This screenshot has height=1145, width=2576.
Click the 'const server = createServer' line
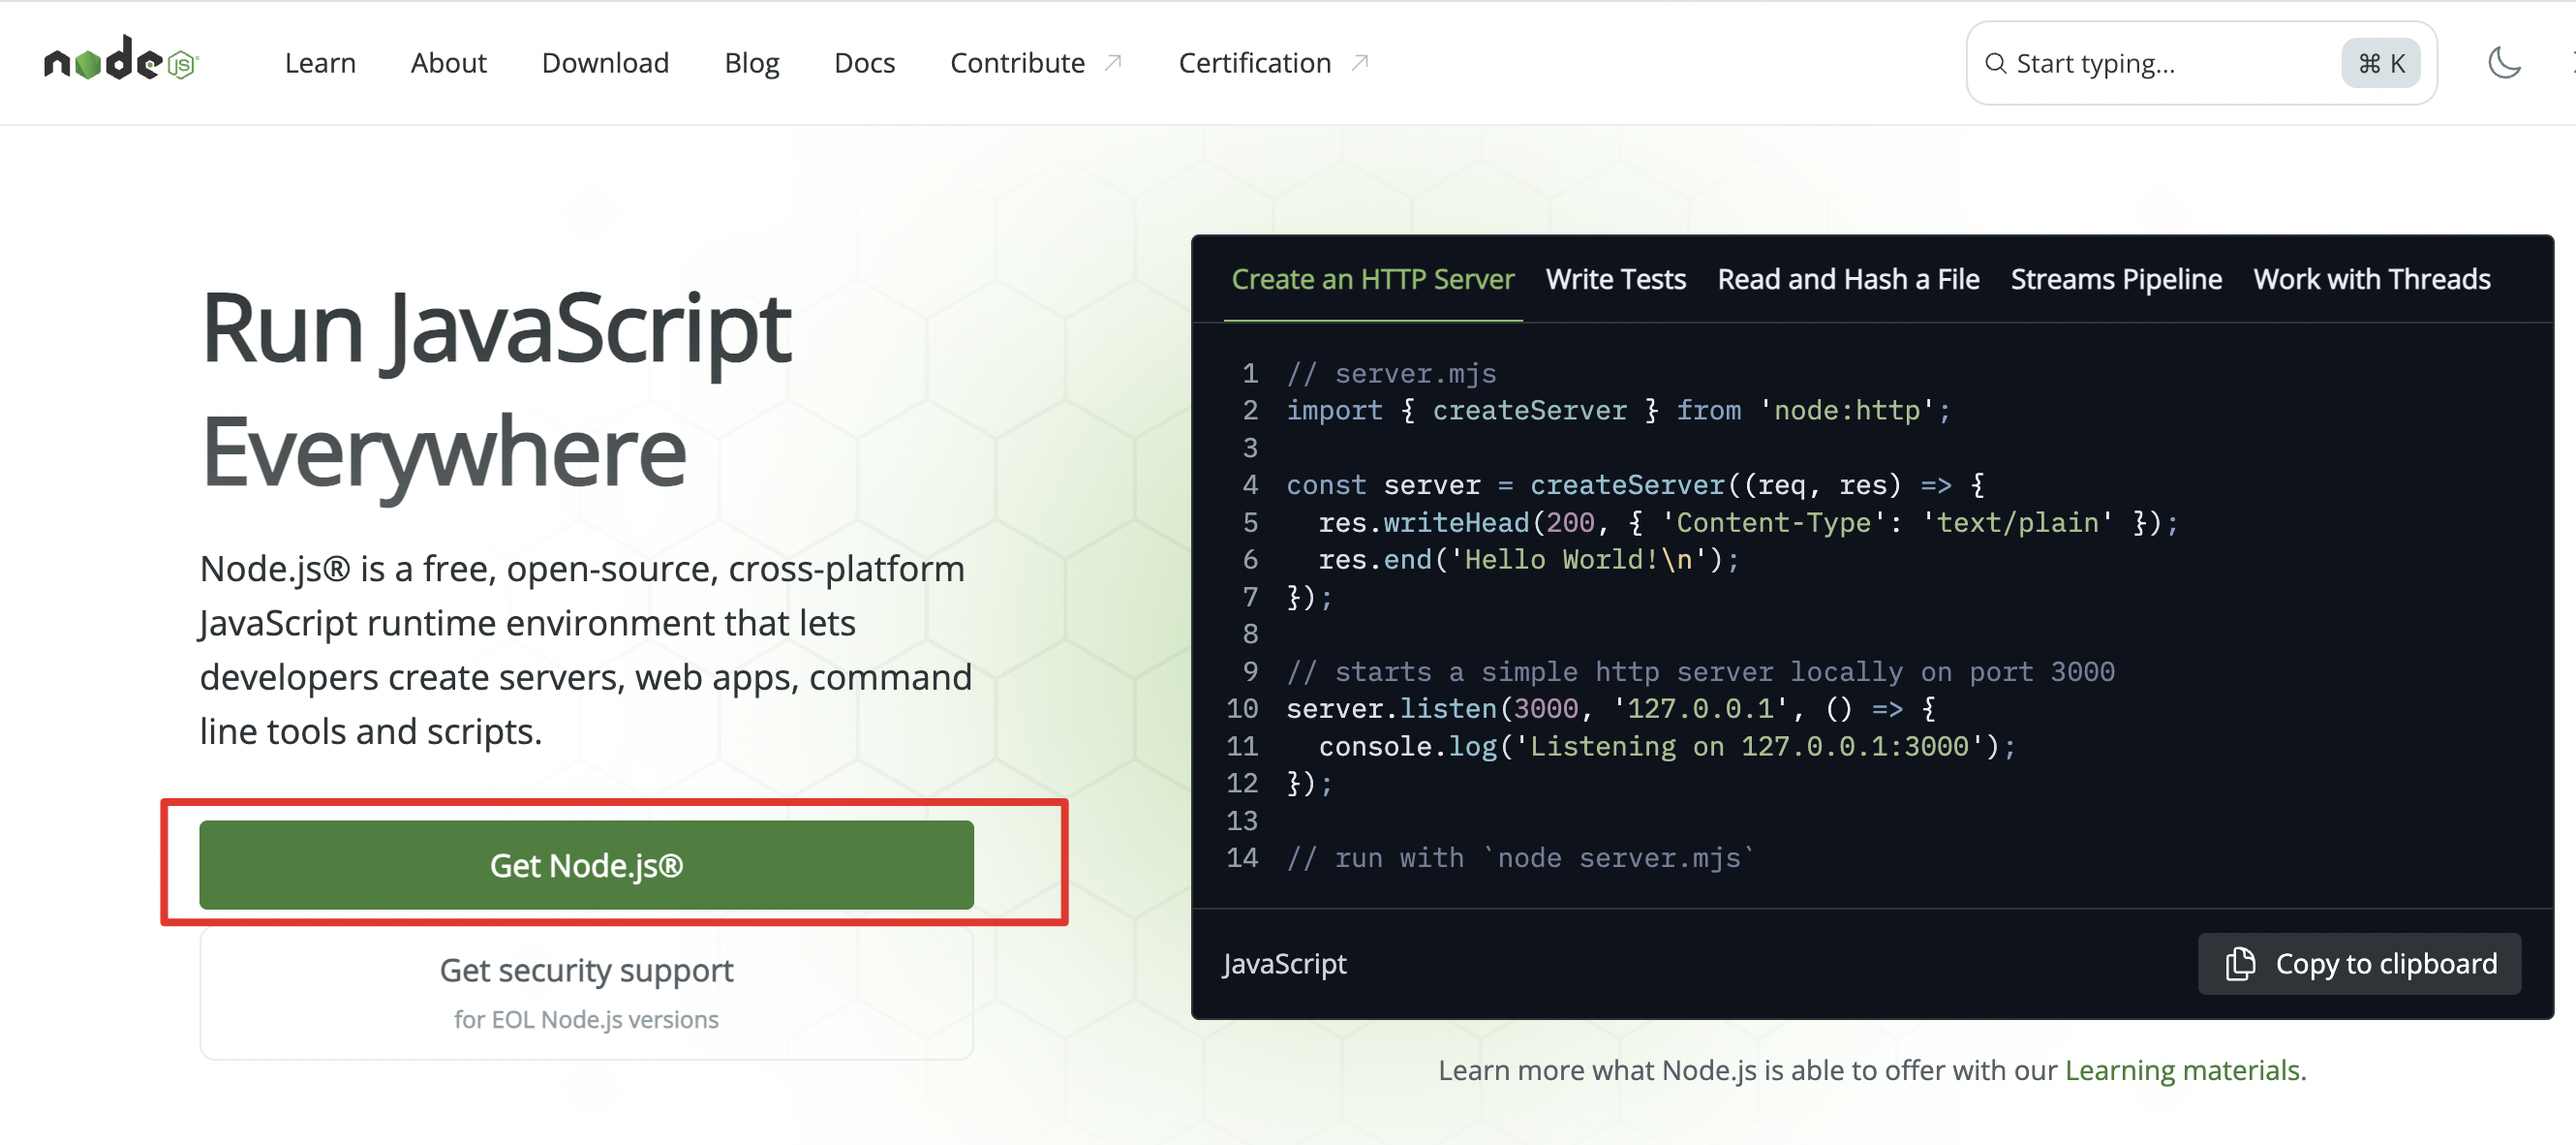tap(1635, 485)
